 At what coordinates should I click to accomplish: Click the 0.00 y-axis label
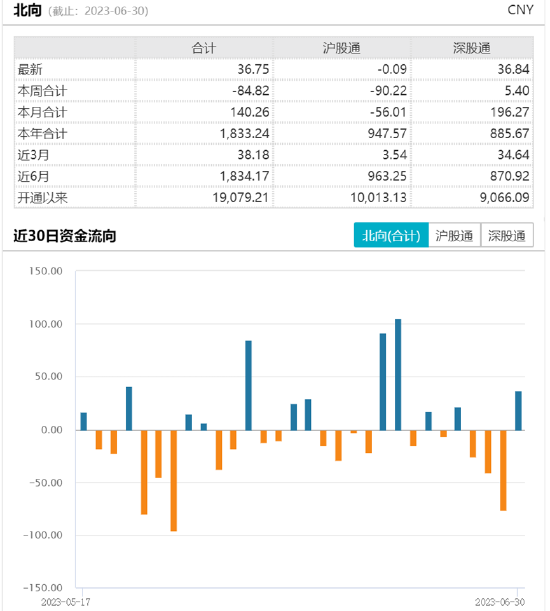click(x=51, y=430)
